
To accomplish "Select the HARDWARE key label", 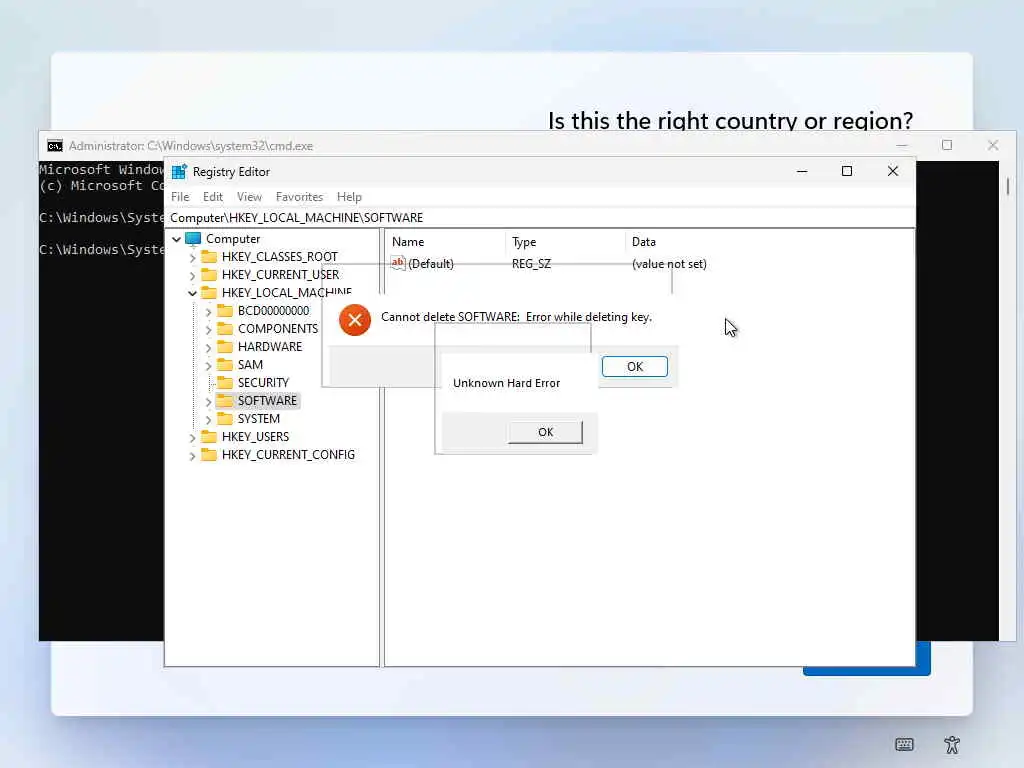I will (x=270, y=347).
